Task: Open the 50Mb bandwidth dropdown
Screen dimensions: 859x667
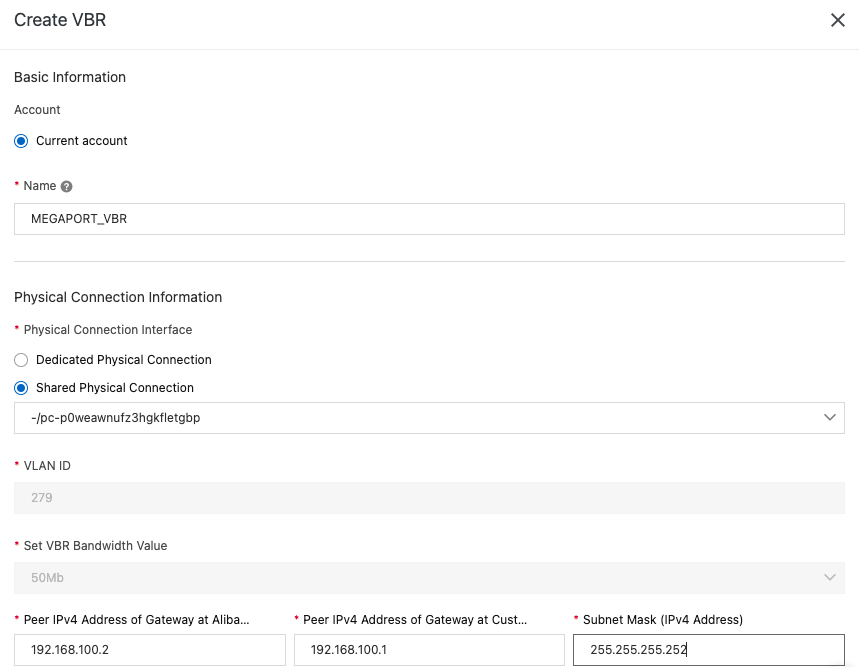Action: pos(420,577)
